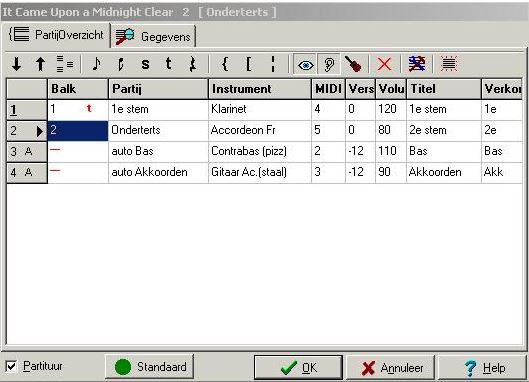Viewport: 529px width, 382px height.
Task: Click the crossed-out staff icon
Action: pos(417,64)
